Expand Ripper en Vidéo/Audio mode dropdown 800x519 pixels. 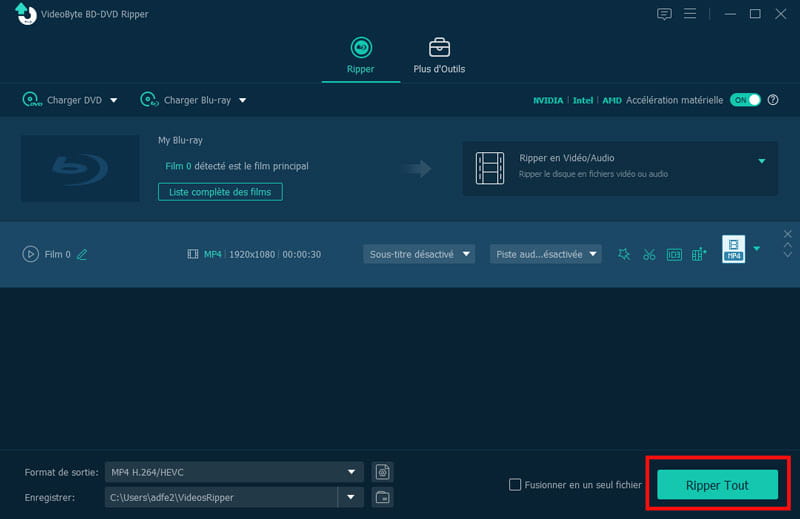761,161
